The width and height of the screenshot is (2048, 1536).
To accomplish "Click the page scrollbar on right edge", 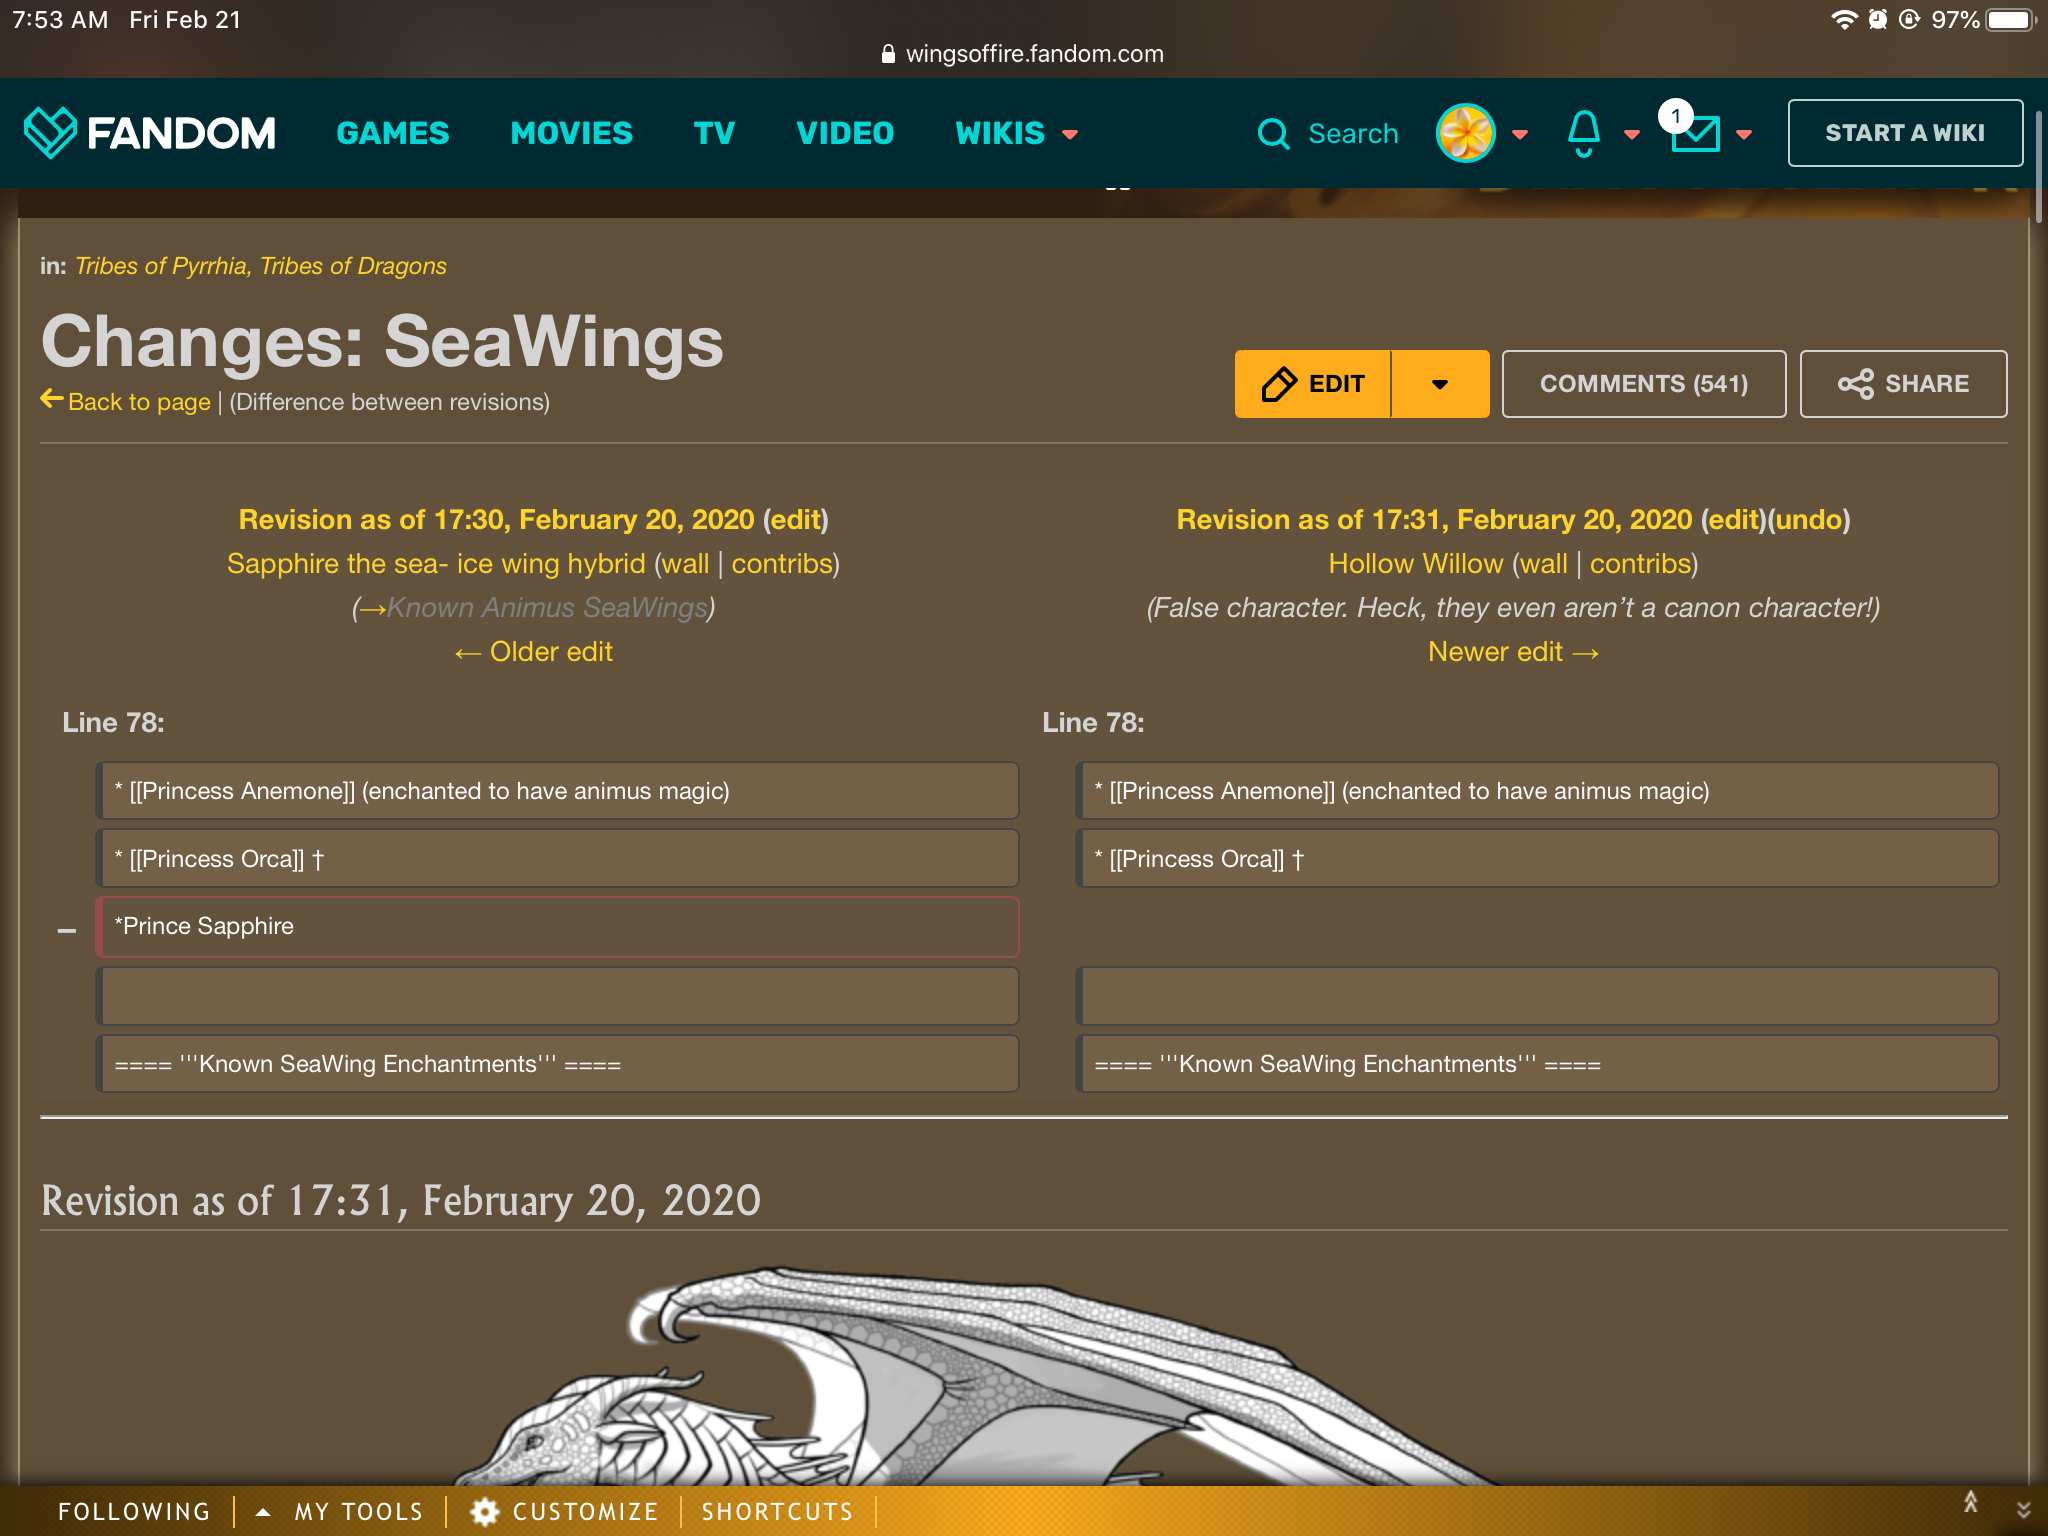I will pyautogui.click(x=2038, y=165).
